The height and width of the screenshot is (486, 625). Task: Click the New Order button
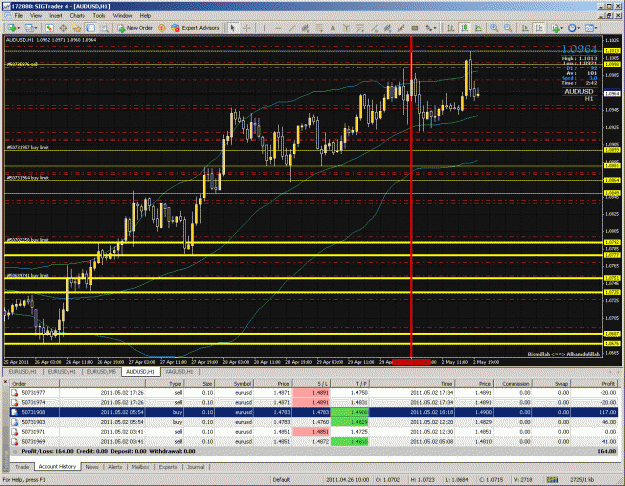pyautogui.click(x=135, y=28)
